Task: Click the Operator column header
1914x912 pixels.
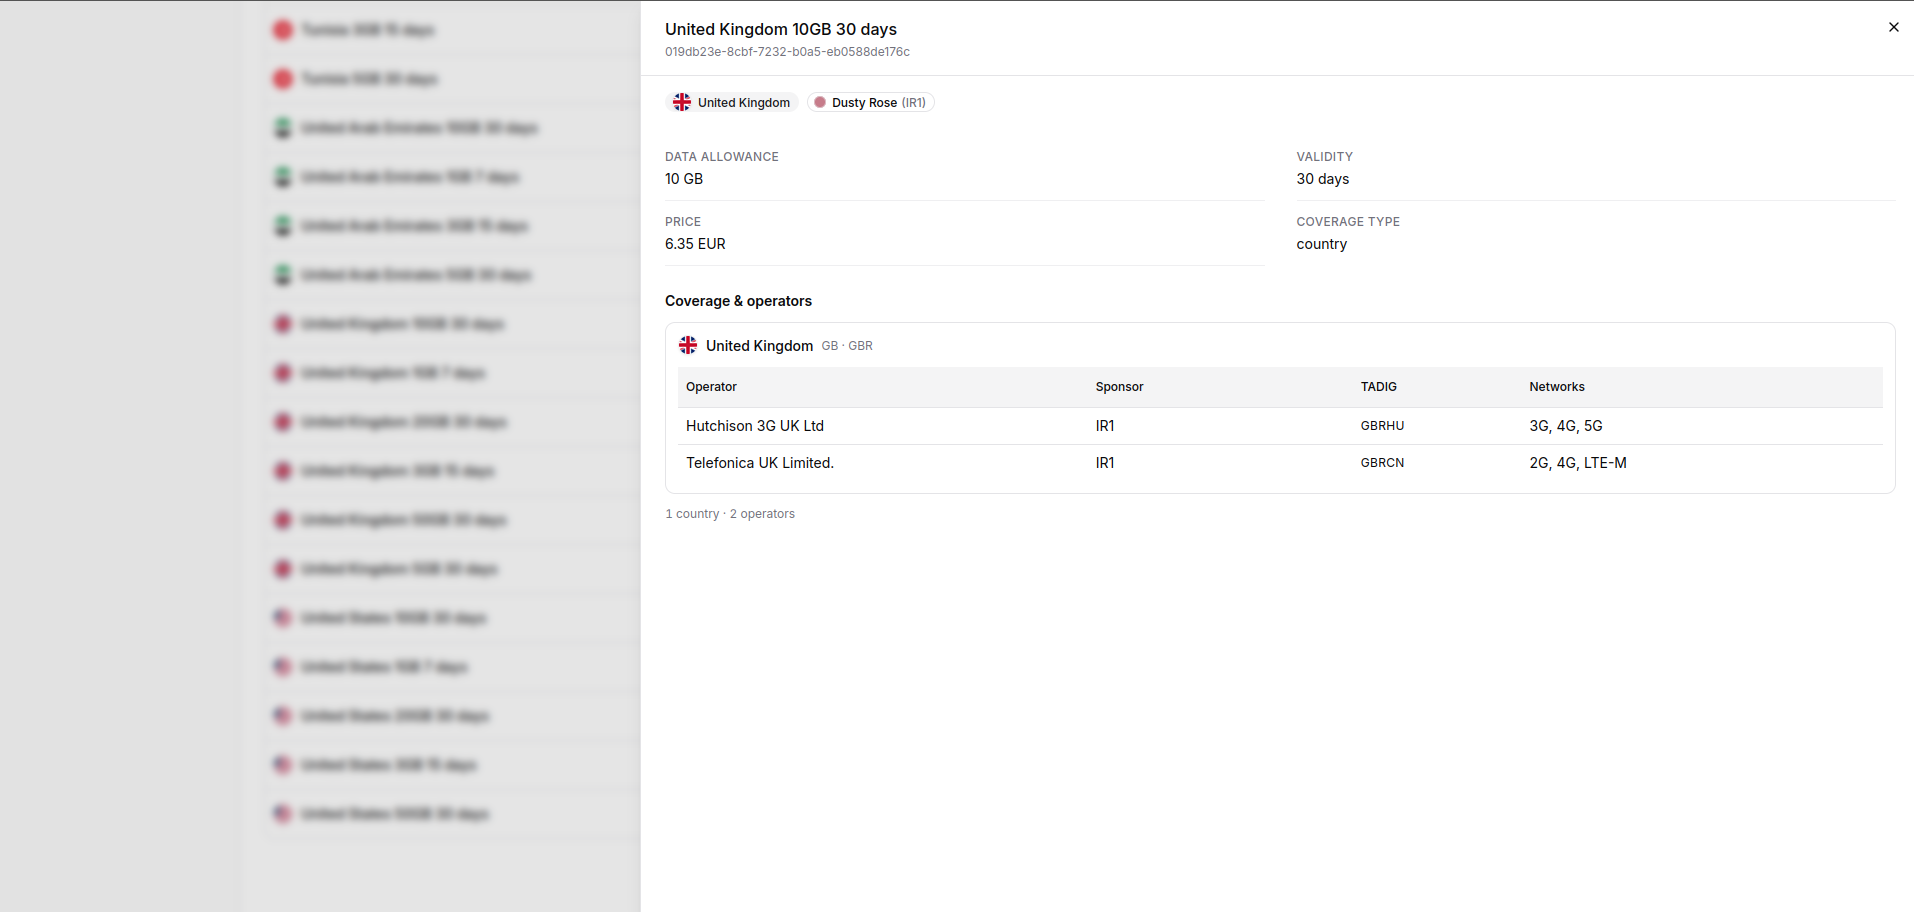Action: tap(711, 387)
